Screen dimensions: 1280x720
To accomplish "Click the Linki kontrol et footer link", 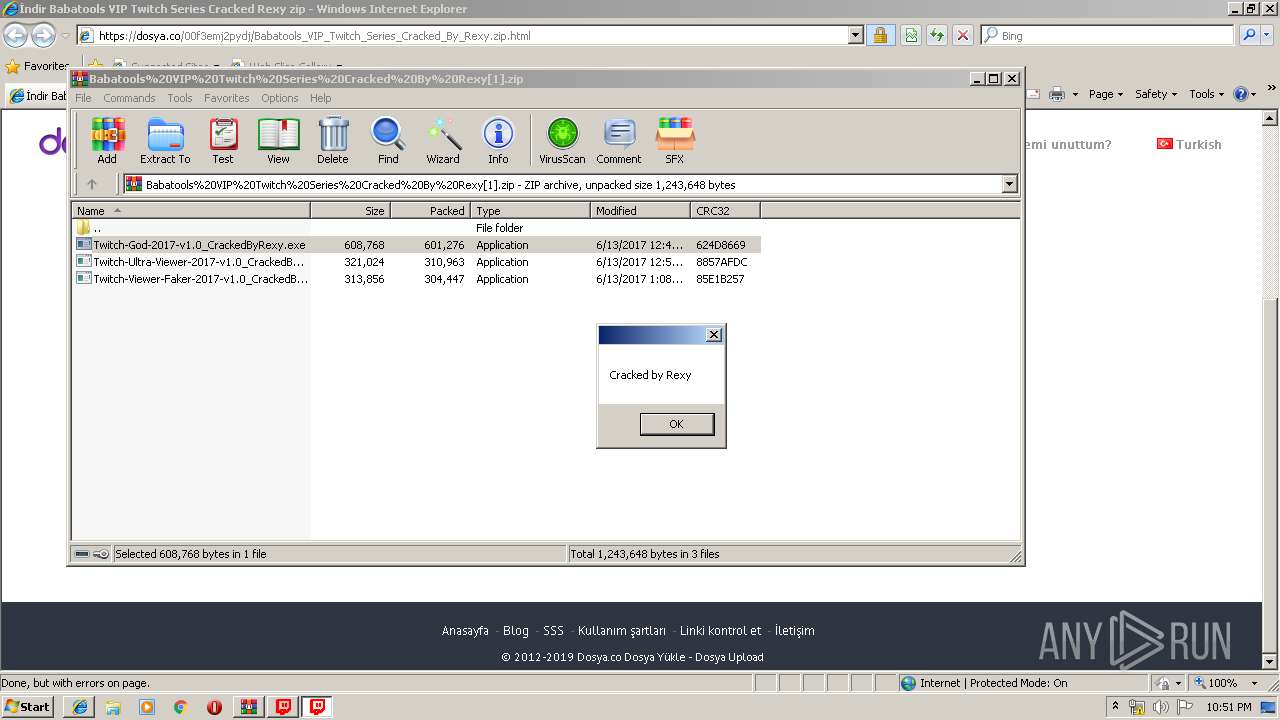I will pyautogui.click(x=720, y=631).
